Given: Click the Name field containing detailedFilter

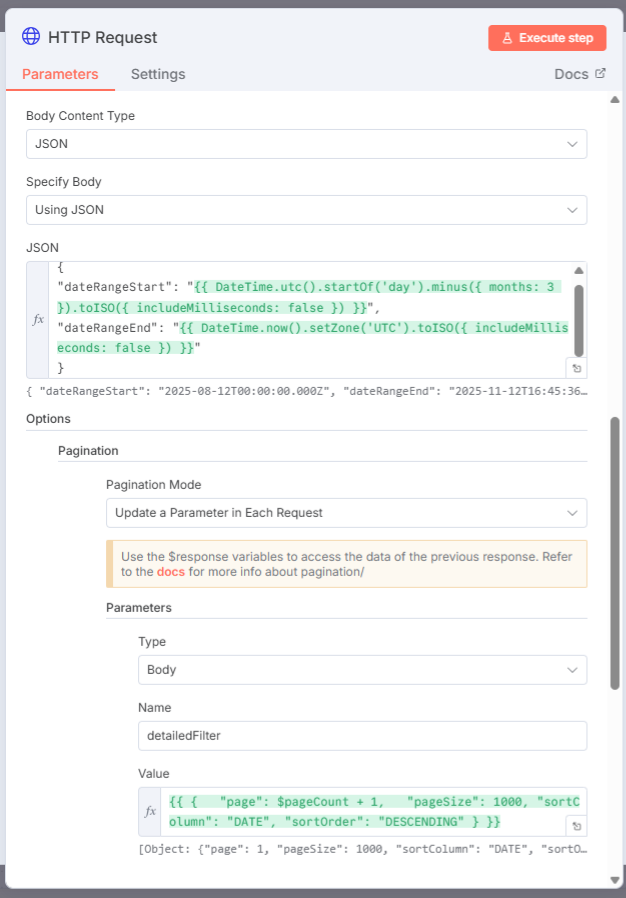Looking at the screenshot, I should click(x=362, y=736).
